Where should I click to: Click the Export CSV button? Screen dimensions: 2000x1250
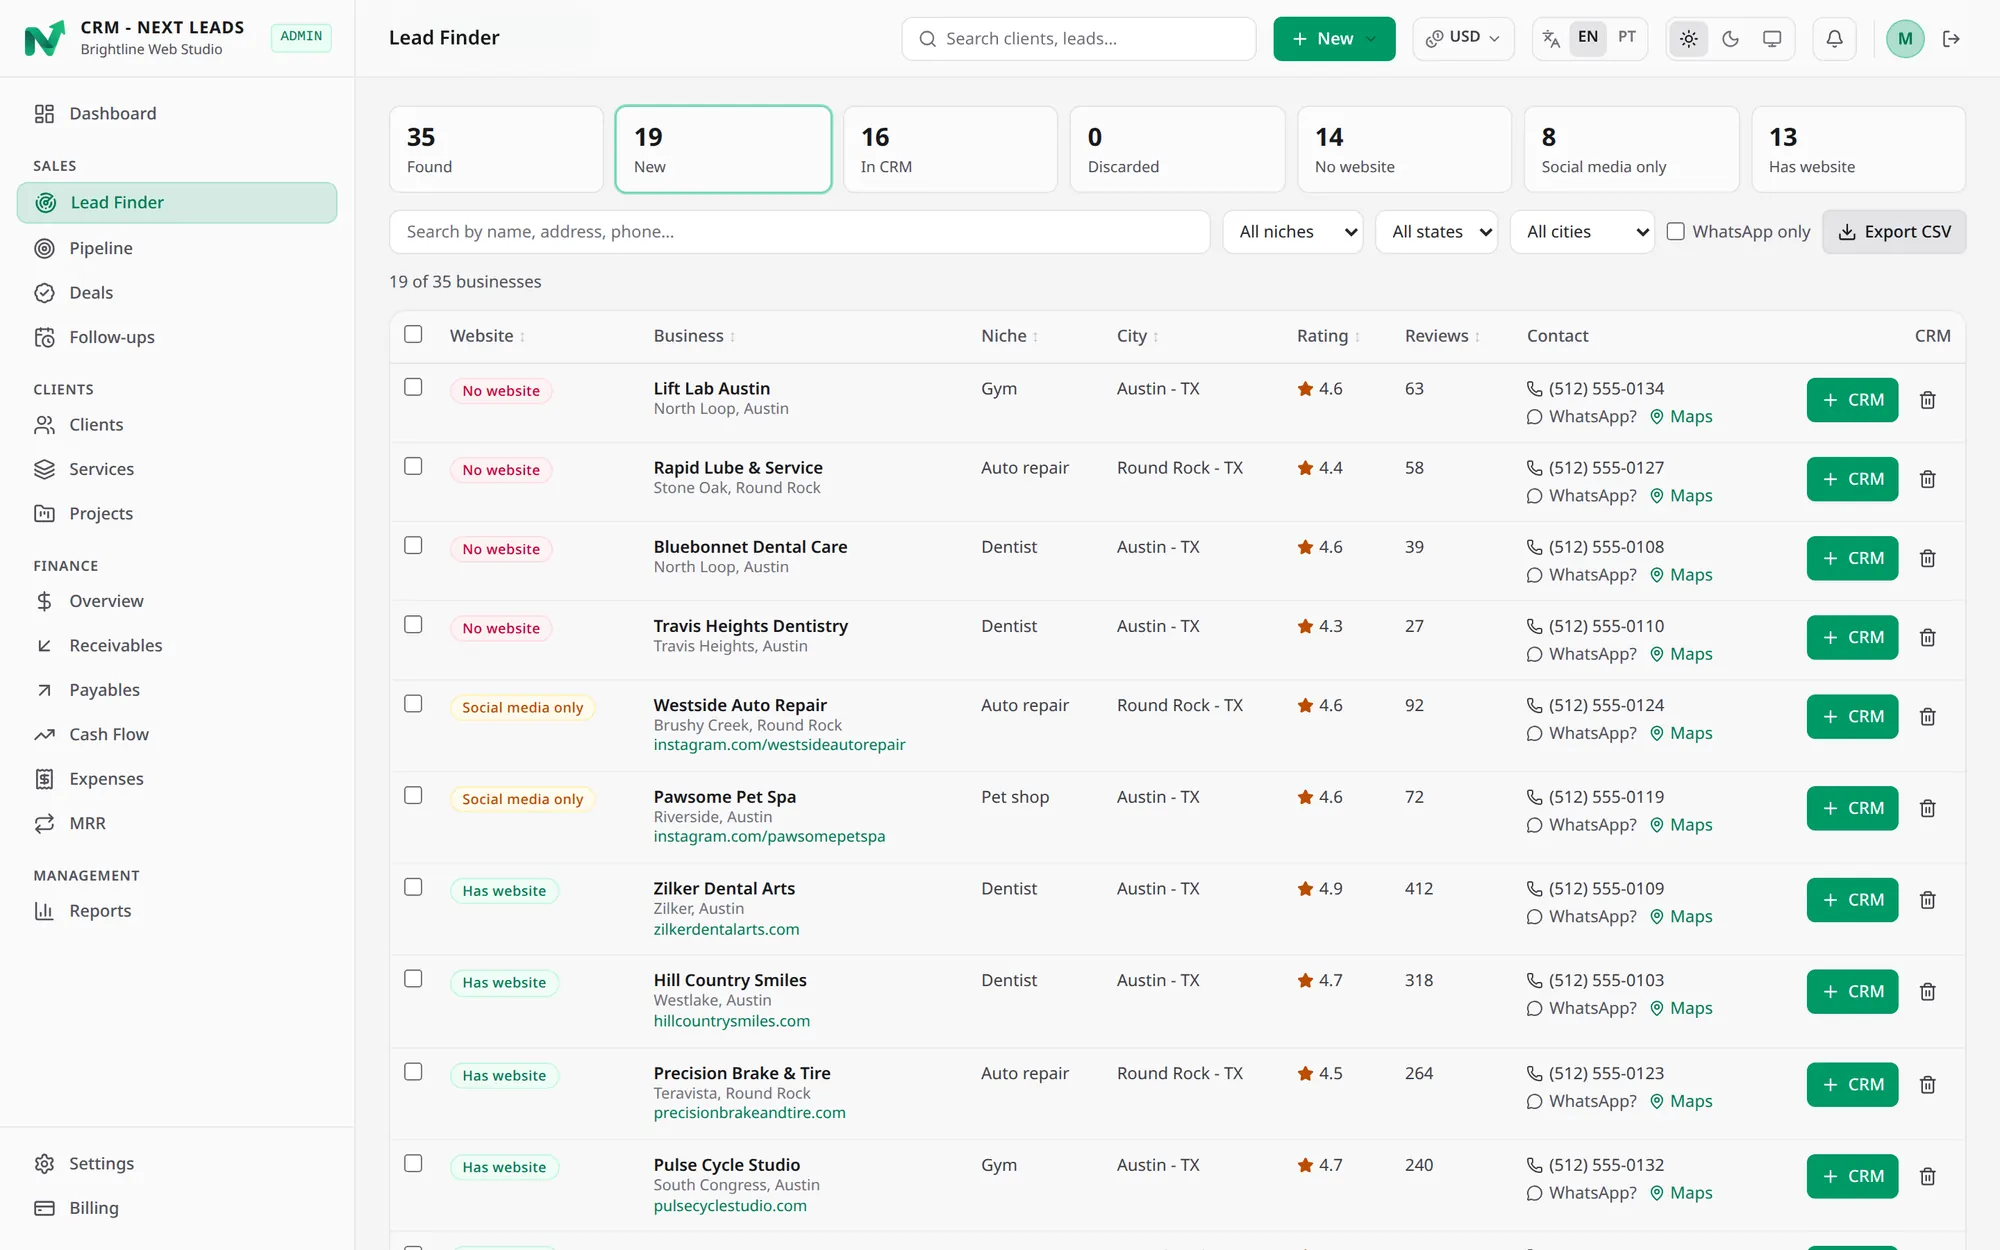coord(1894,232)
